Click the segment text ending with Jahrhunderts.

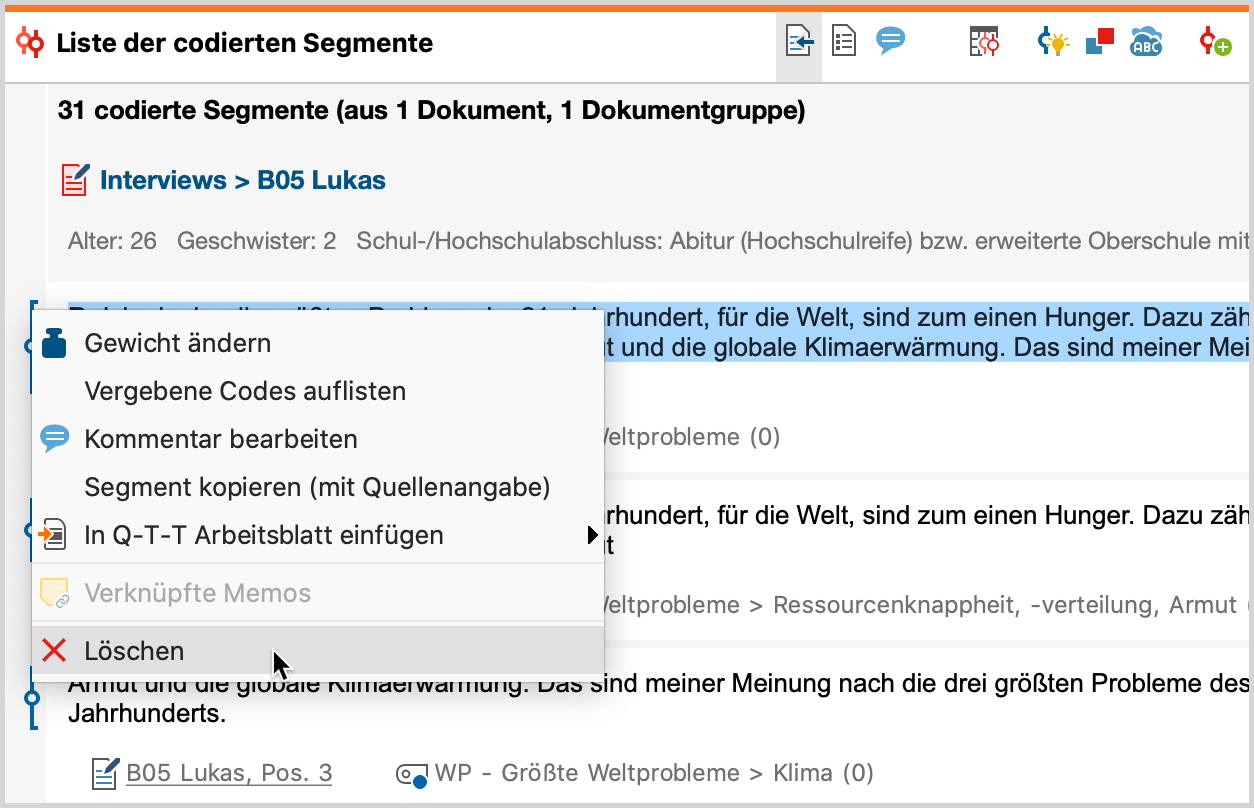(659, 700)
